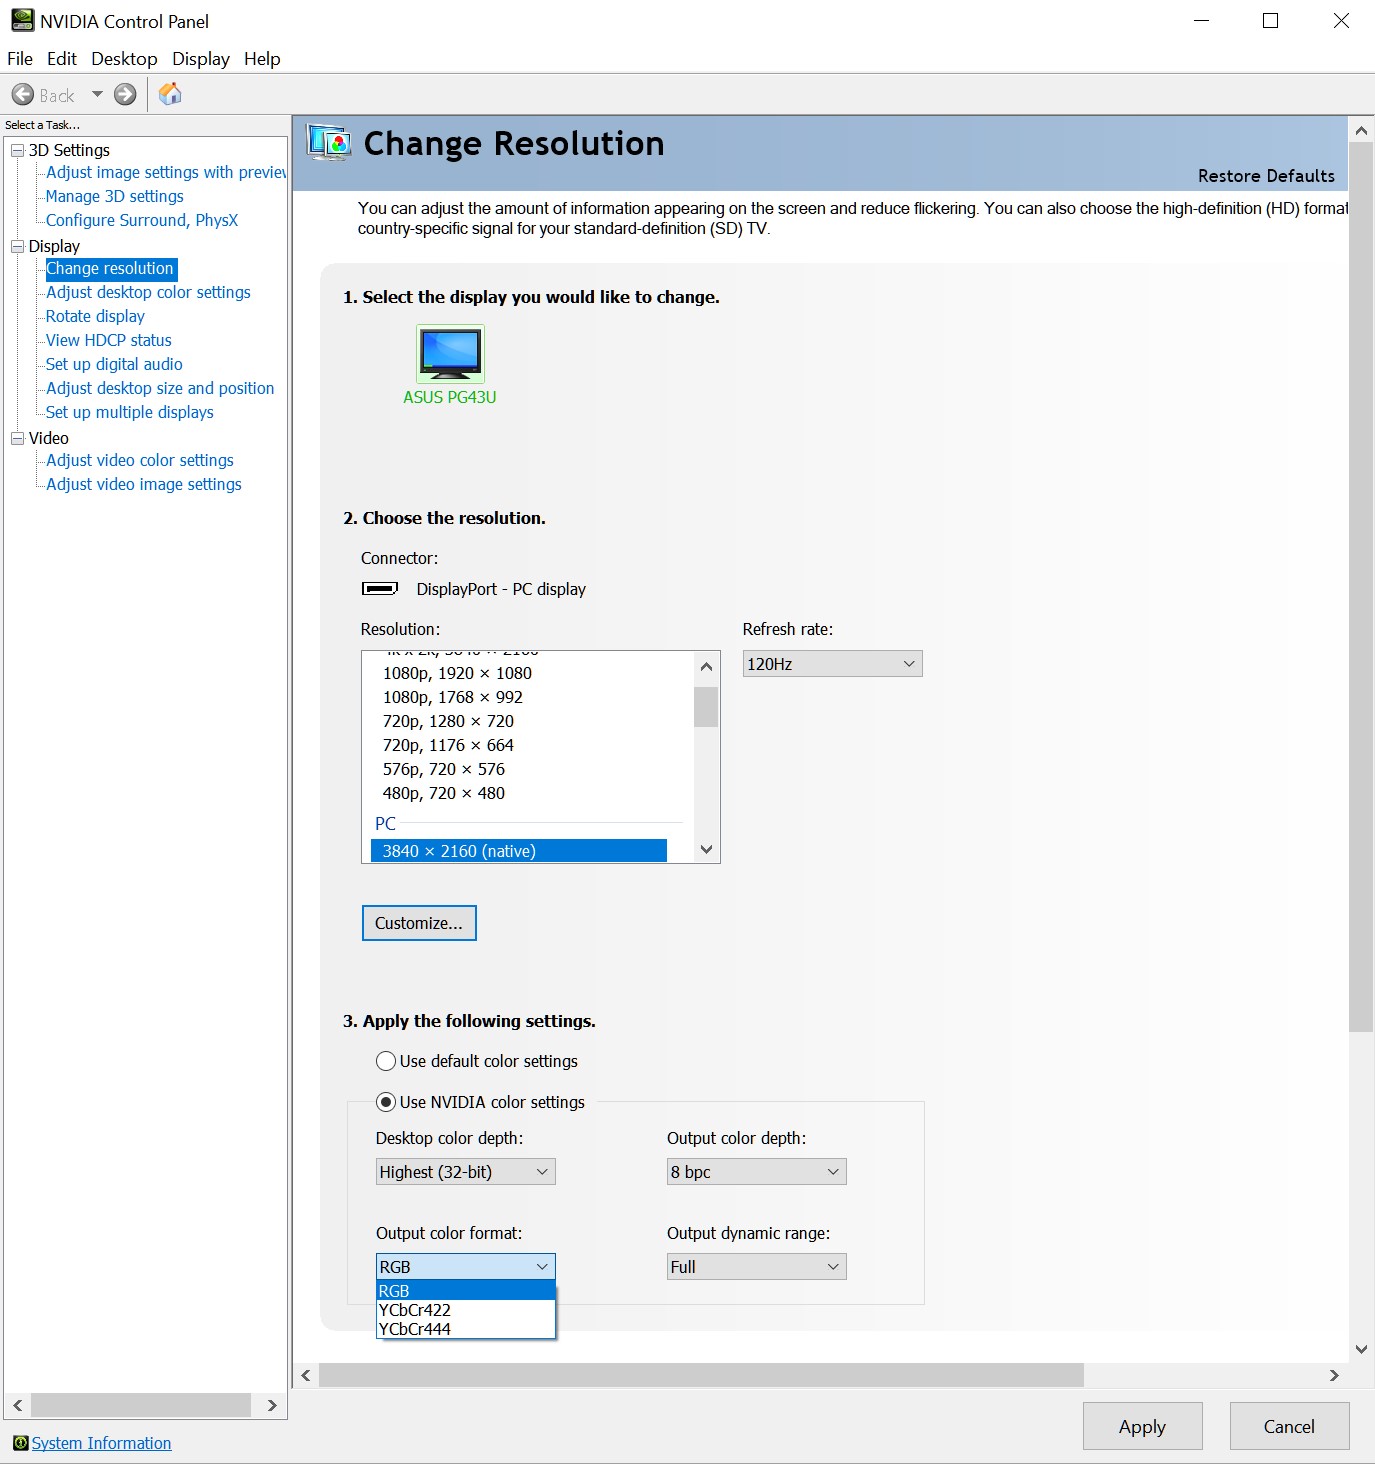This screenshot has height=1464, width=1375.
Task: Click the Home icon in toolbar
Action: tap(171, 94)
